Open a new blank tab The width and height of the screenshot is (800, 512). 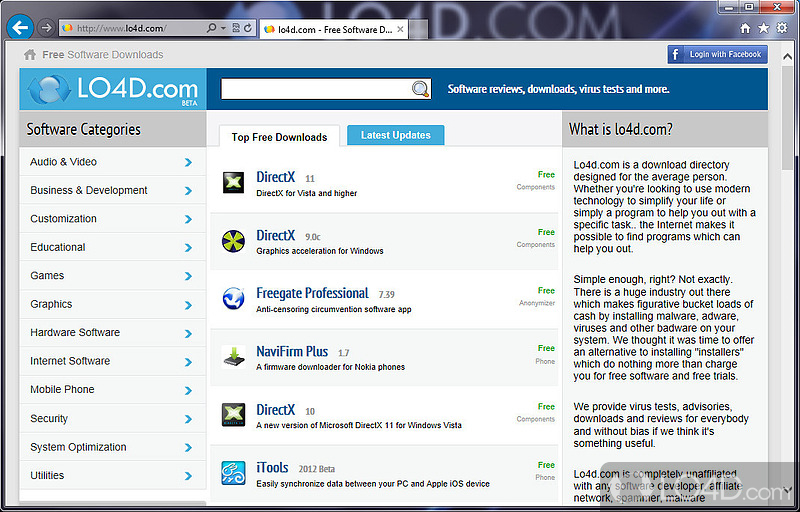click(418, 30)
